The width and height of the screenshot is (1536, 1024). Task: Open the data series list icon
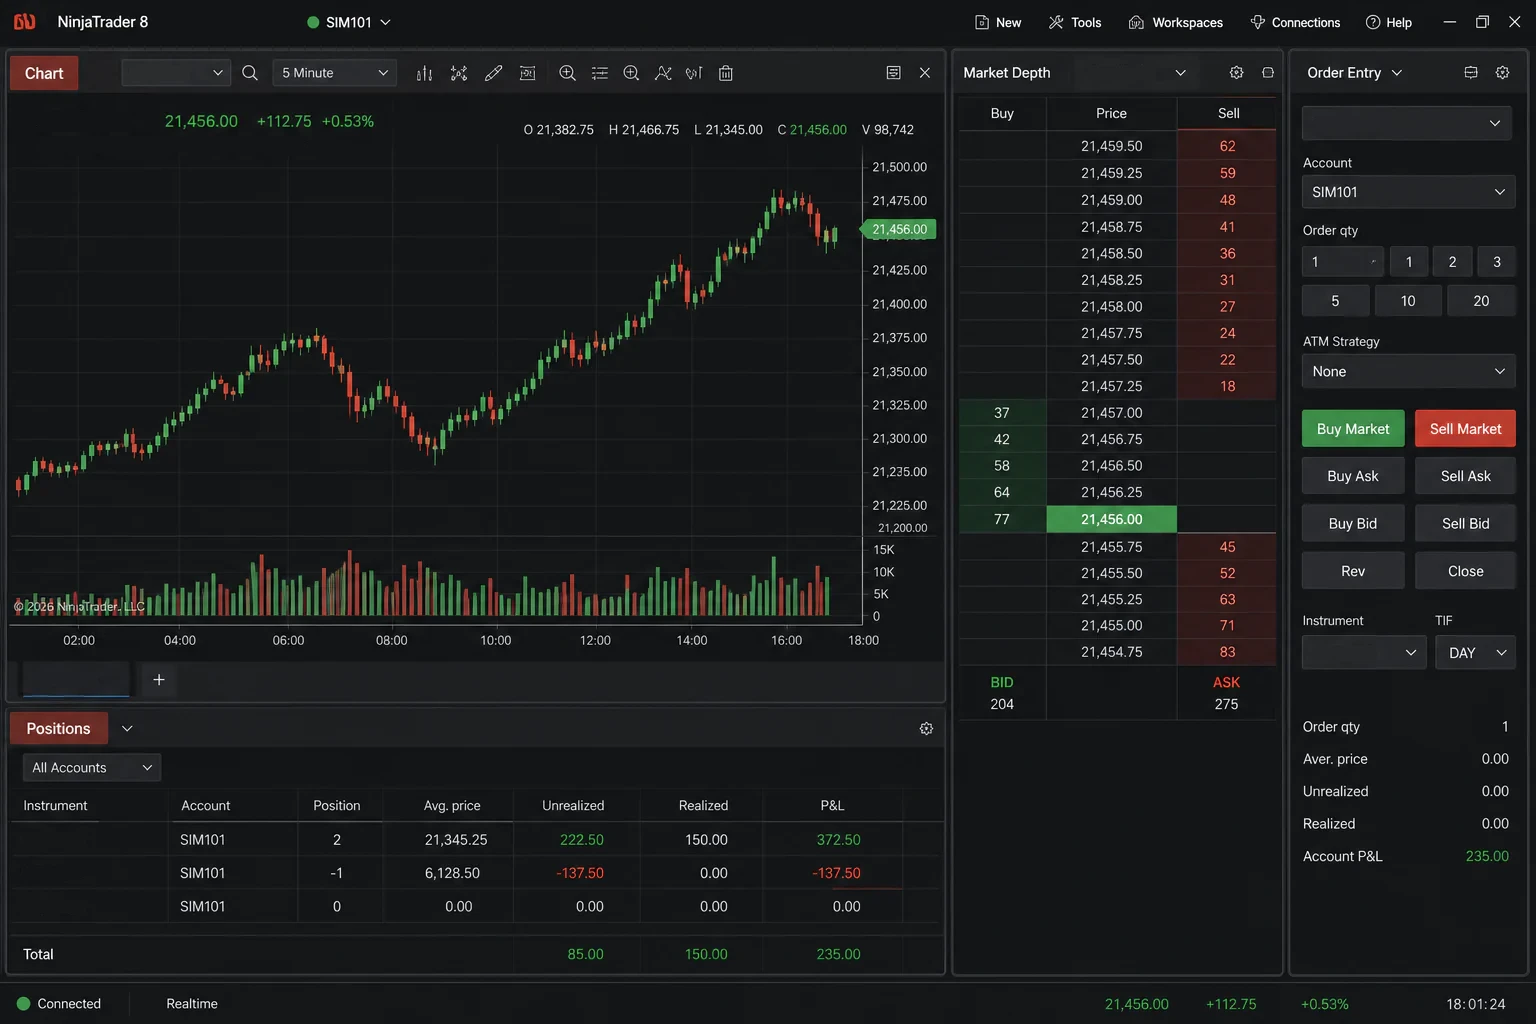[600, 73]
